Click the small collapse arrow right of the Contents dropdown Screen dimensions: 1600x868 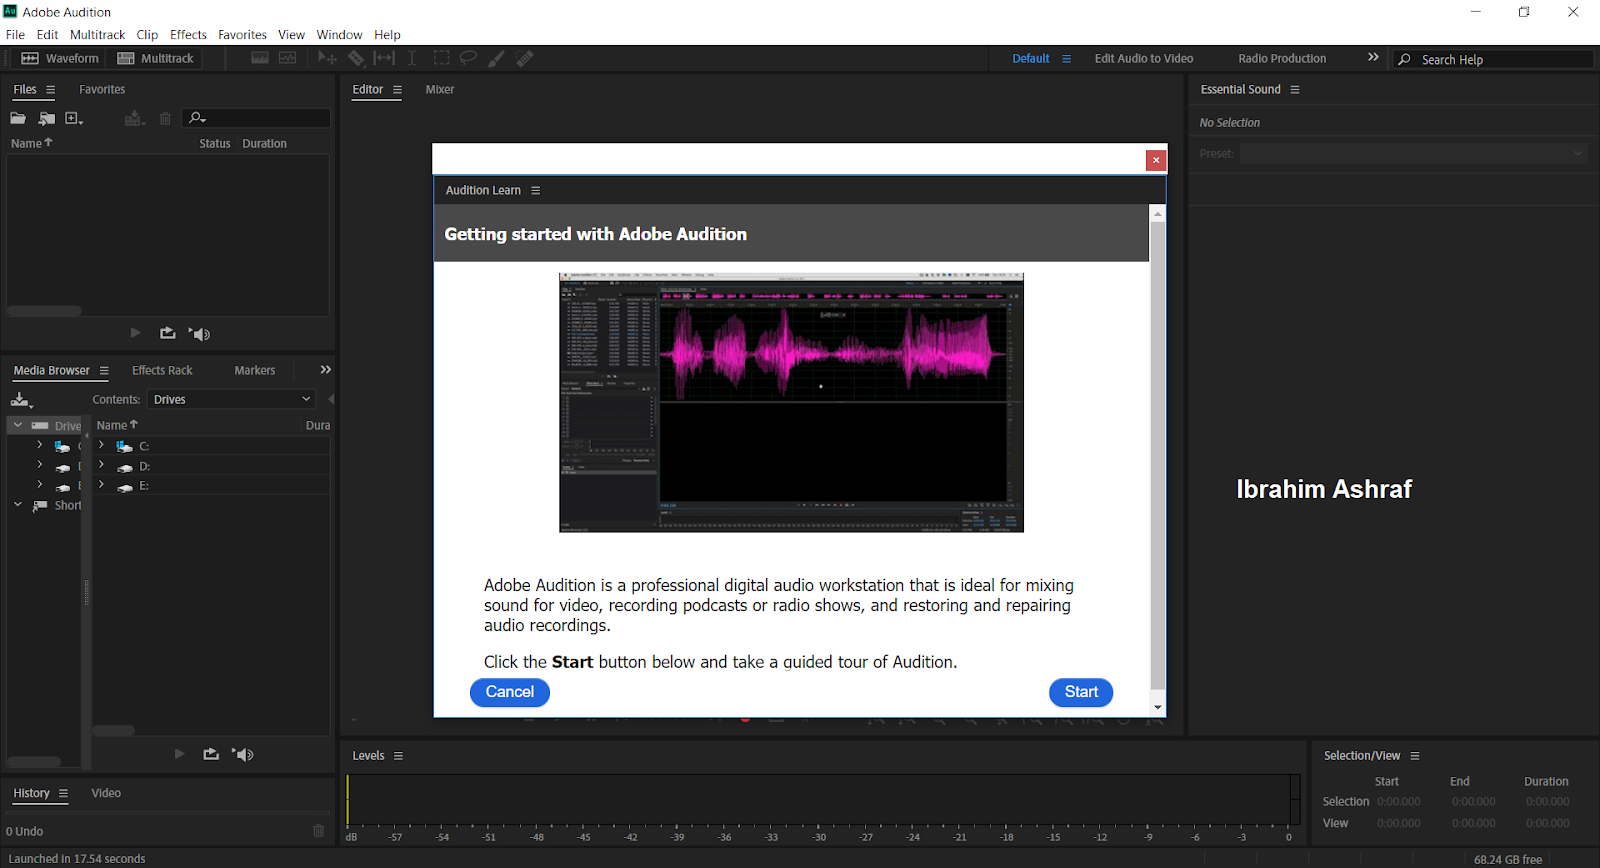click(330, 399)
